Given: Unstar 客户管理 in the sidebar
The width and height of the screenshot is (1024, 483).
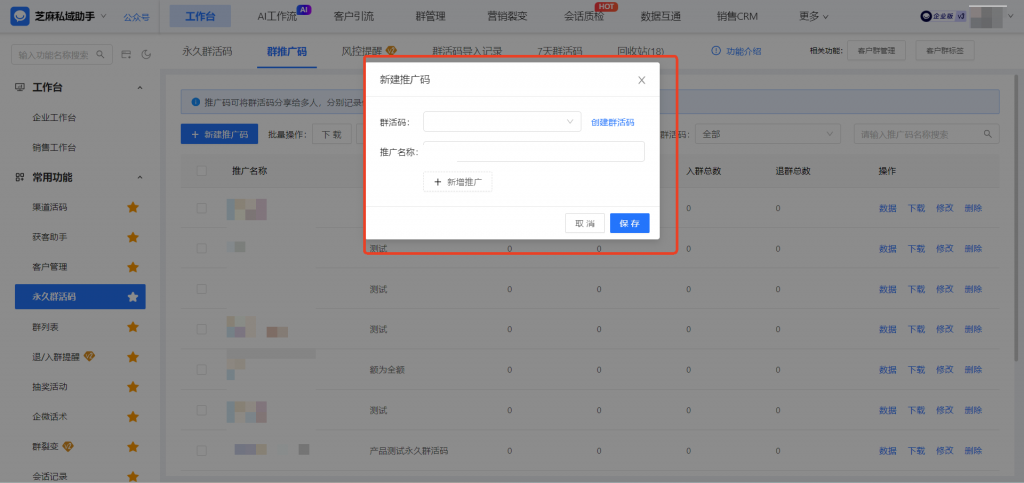Looking at the screenshot, I should (x=132, y=267).
